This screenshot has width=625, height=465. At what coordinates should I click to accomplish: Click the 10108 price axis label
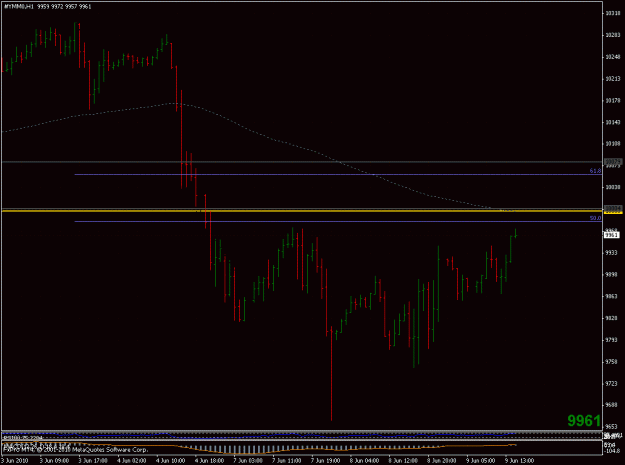[612, 144]
